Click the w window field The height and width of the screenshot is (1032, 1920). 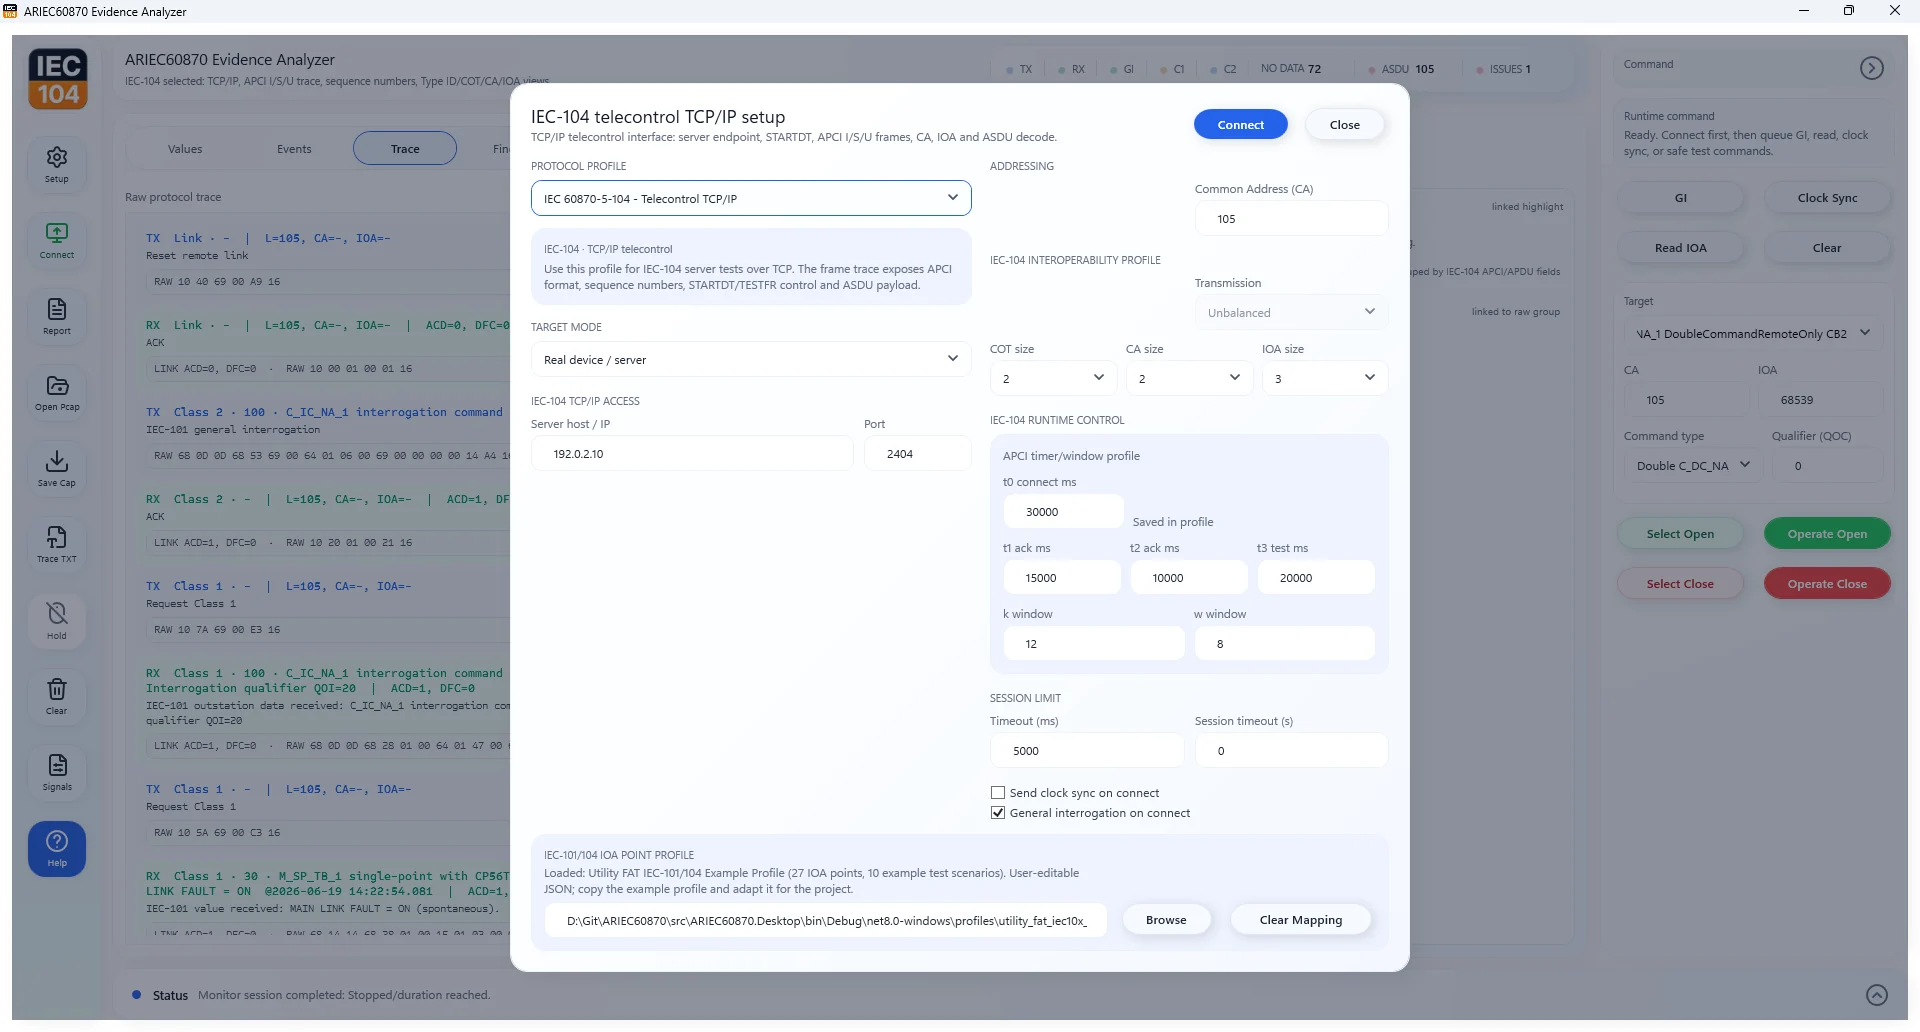pyautogui.click(x=1285, y=644)
